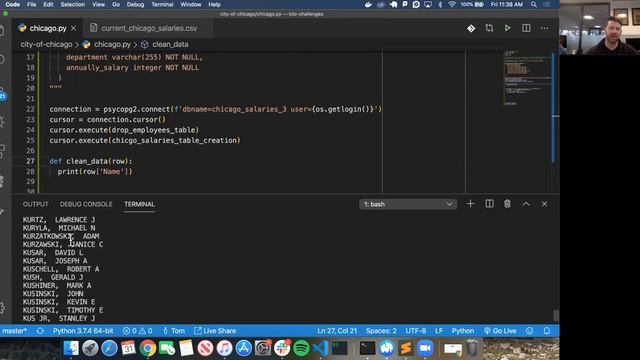Open Slack from the dock

[x=282, y=348]
